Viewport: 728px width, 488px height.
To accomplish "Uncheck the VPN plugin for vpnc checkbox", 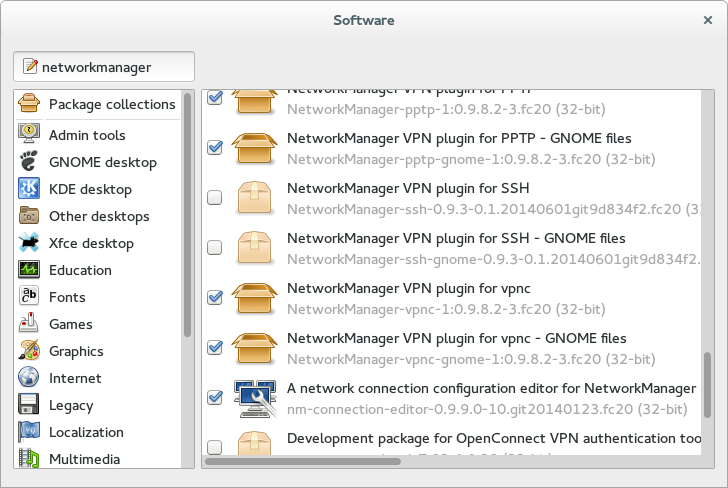I will tap(215, 297).
